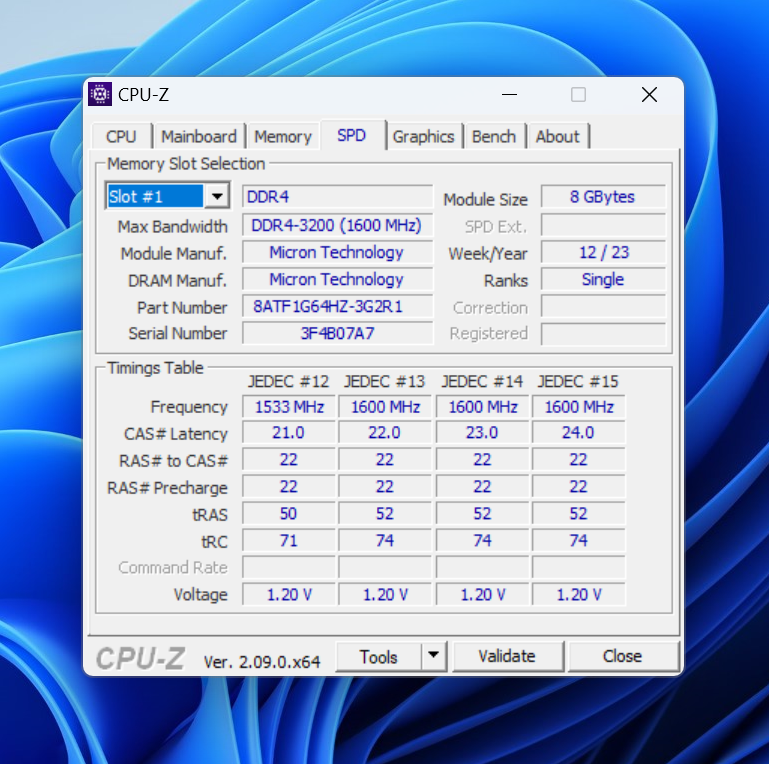This screenshot has height=764, width=769.
Task: Click the tRAS value 50 cell
Action: (x=289, y=514)
